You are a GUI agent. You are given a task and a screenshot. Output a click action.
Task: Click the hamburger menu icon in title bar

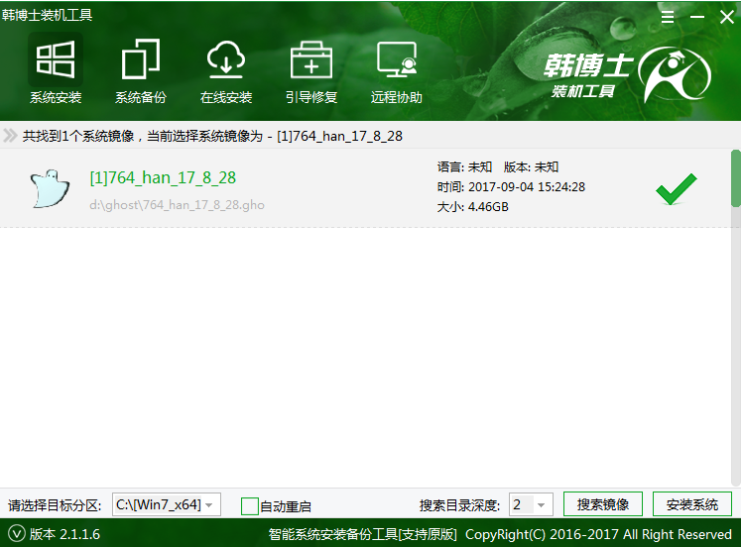tap(667, 17)
